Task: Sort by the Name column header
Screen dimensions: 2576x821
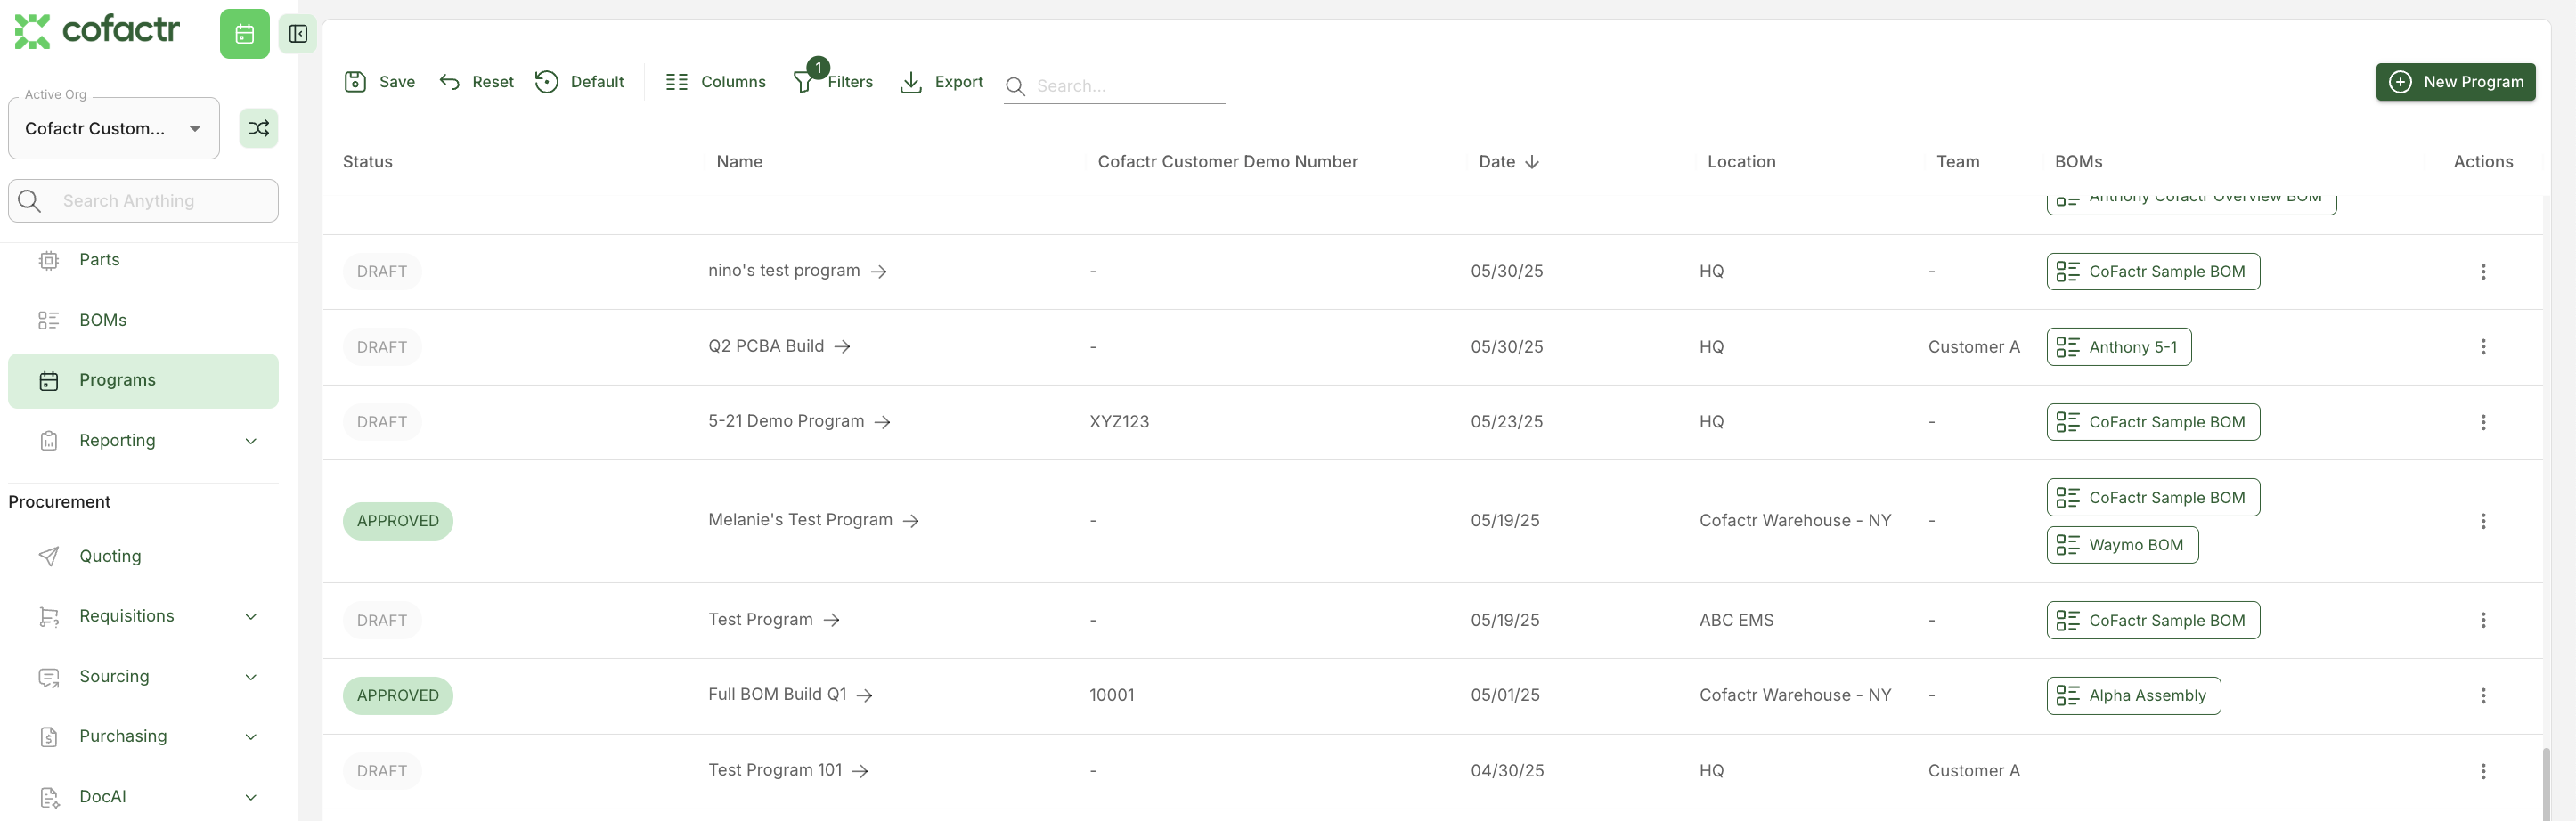Action: click(x=739, y=162)
